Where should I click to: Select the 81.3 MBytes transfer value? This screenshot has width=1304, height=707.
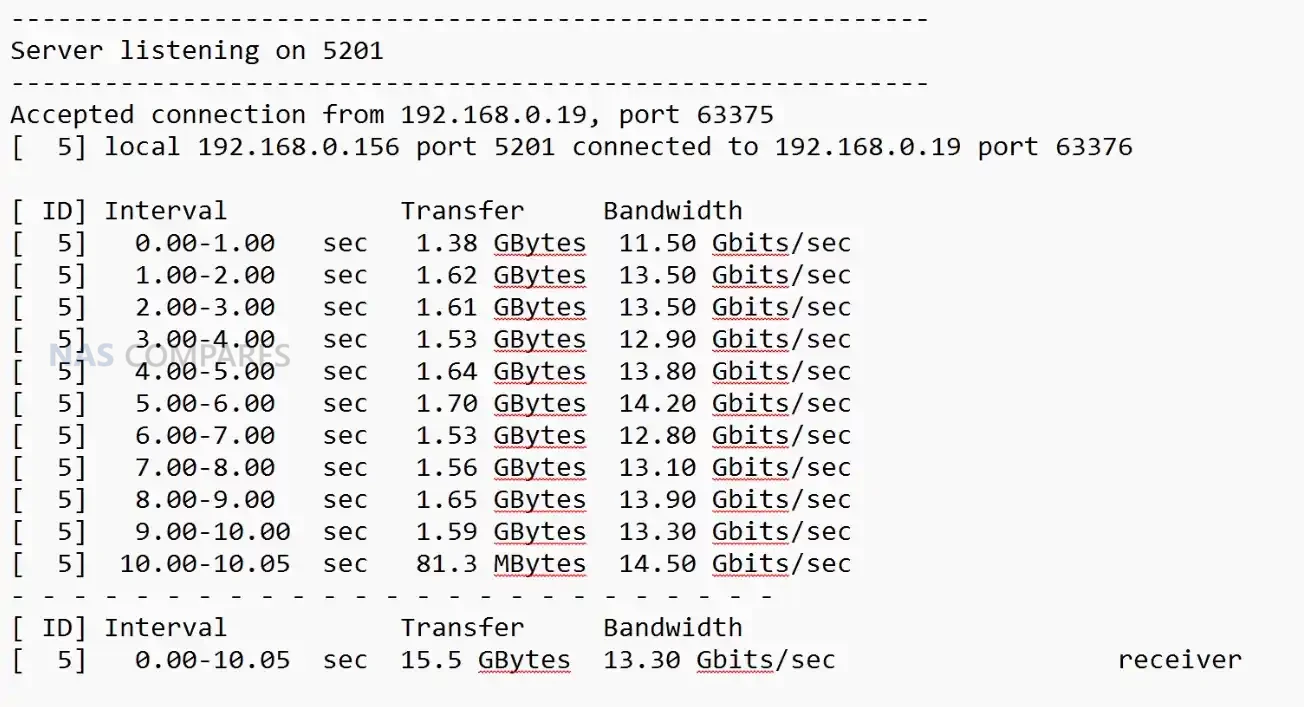click(500, 564)
